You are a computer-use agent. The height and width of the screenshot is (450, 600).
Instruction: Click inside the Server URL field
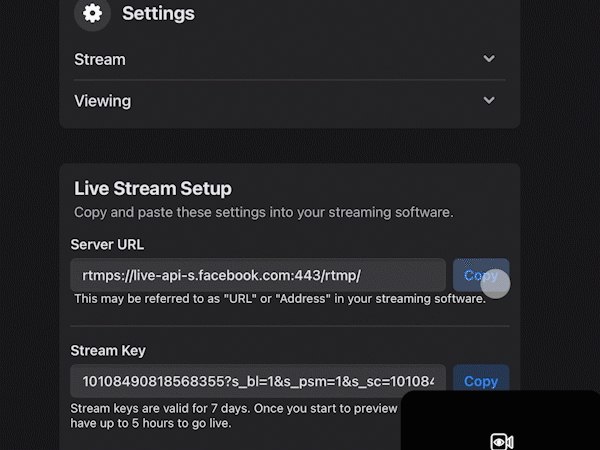257,276
